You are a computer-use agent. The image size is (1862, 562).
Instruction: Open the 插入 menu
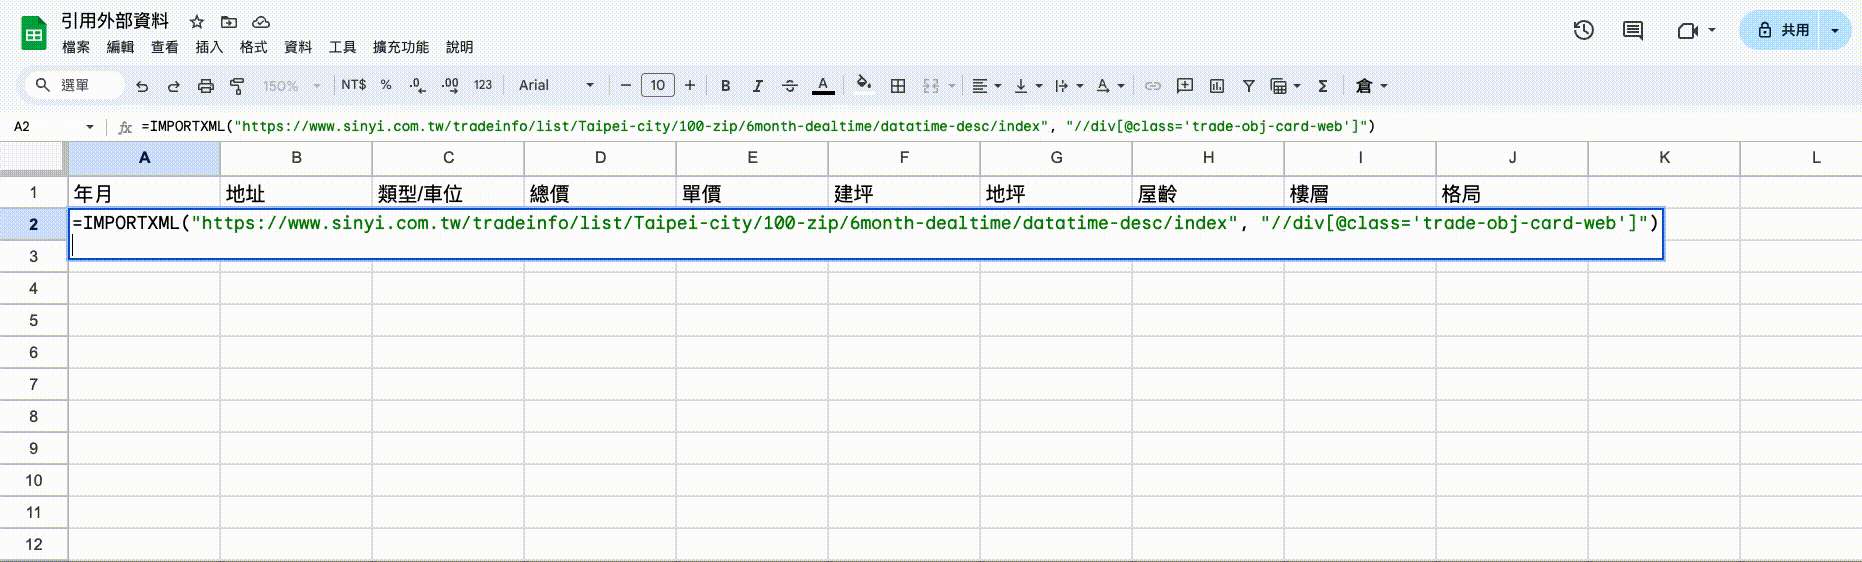209,47
